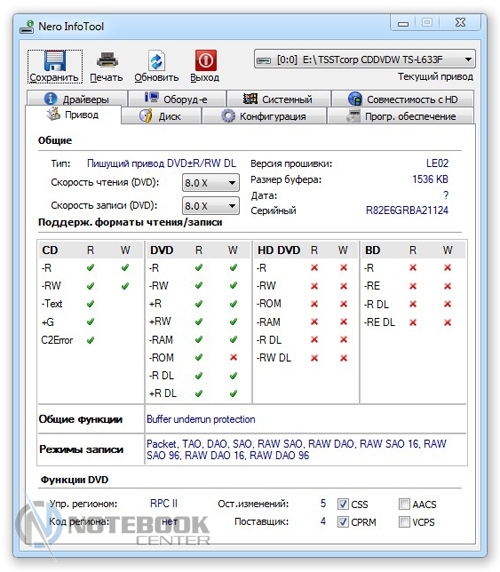Click the Привод tab drive icon
500x572 pixels.
pyautogui.click(x=53, y=114)
